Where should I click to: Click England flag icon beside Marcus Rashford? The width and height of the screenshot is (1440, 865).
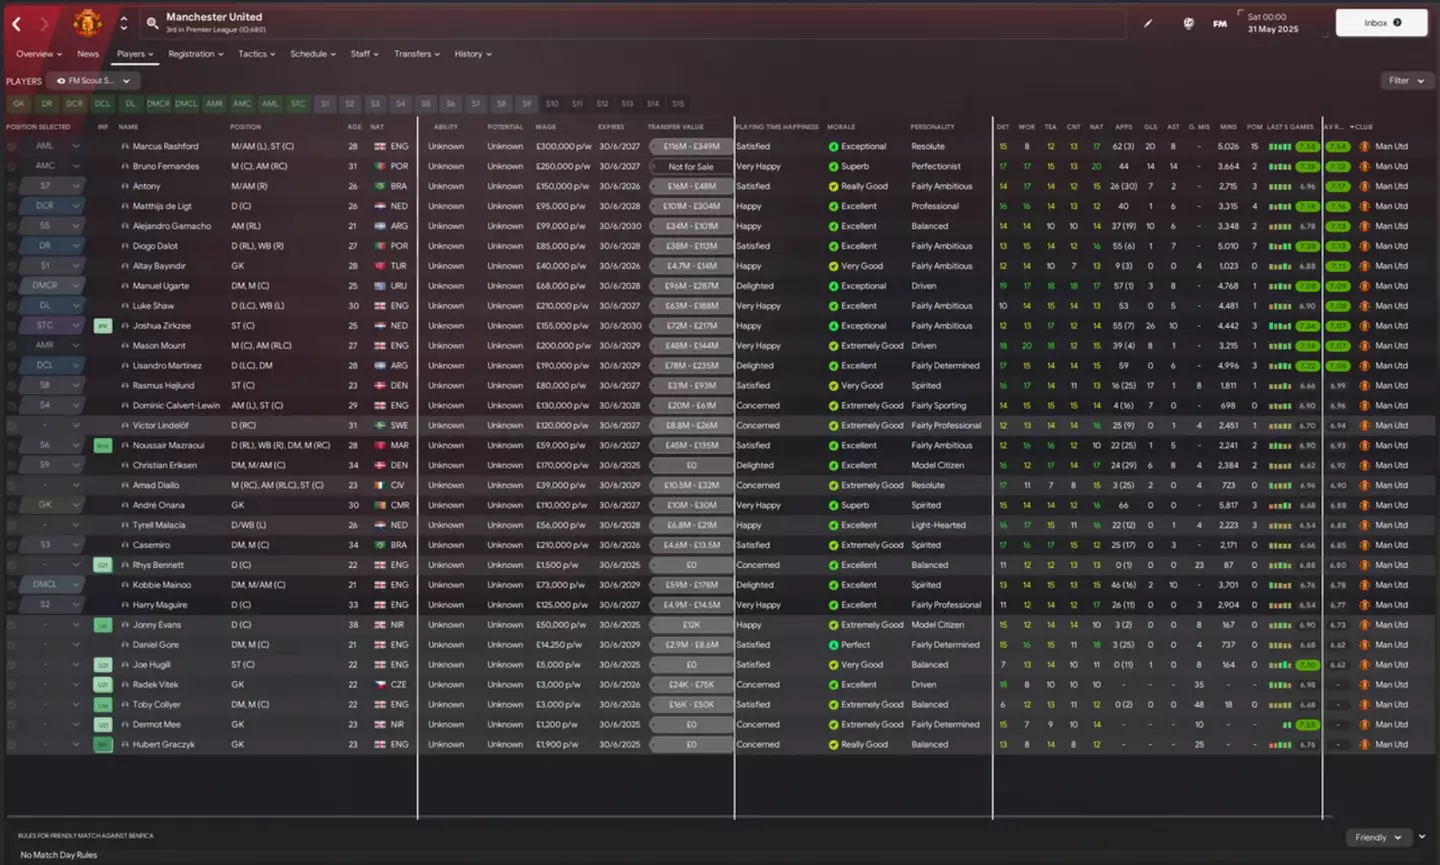pos(381,146)
